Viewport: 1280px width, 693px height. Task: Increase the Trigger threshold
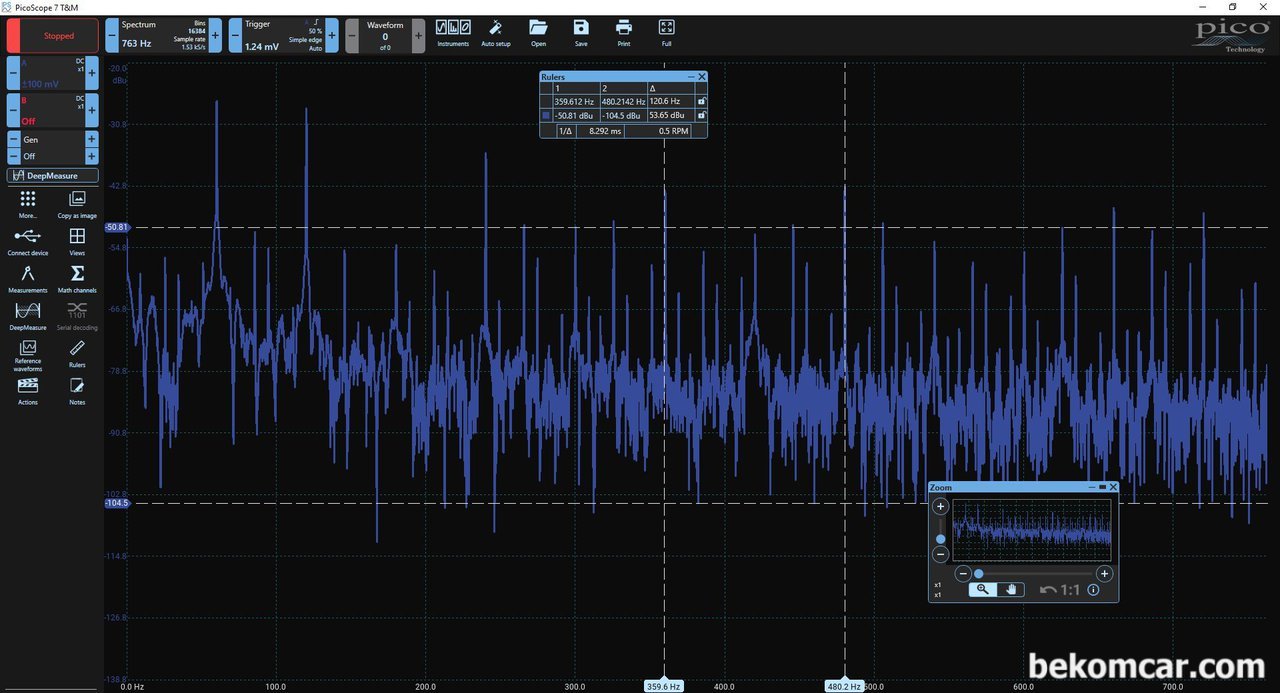coord(332,36)
